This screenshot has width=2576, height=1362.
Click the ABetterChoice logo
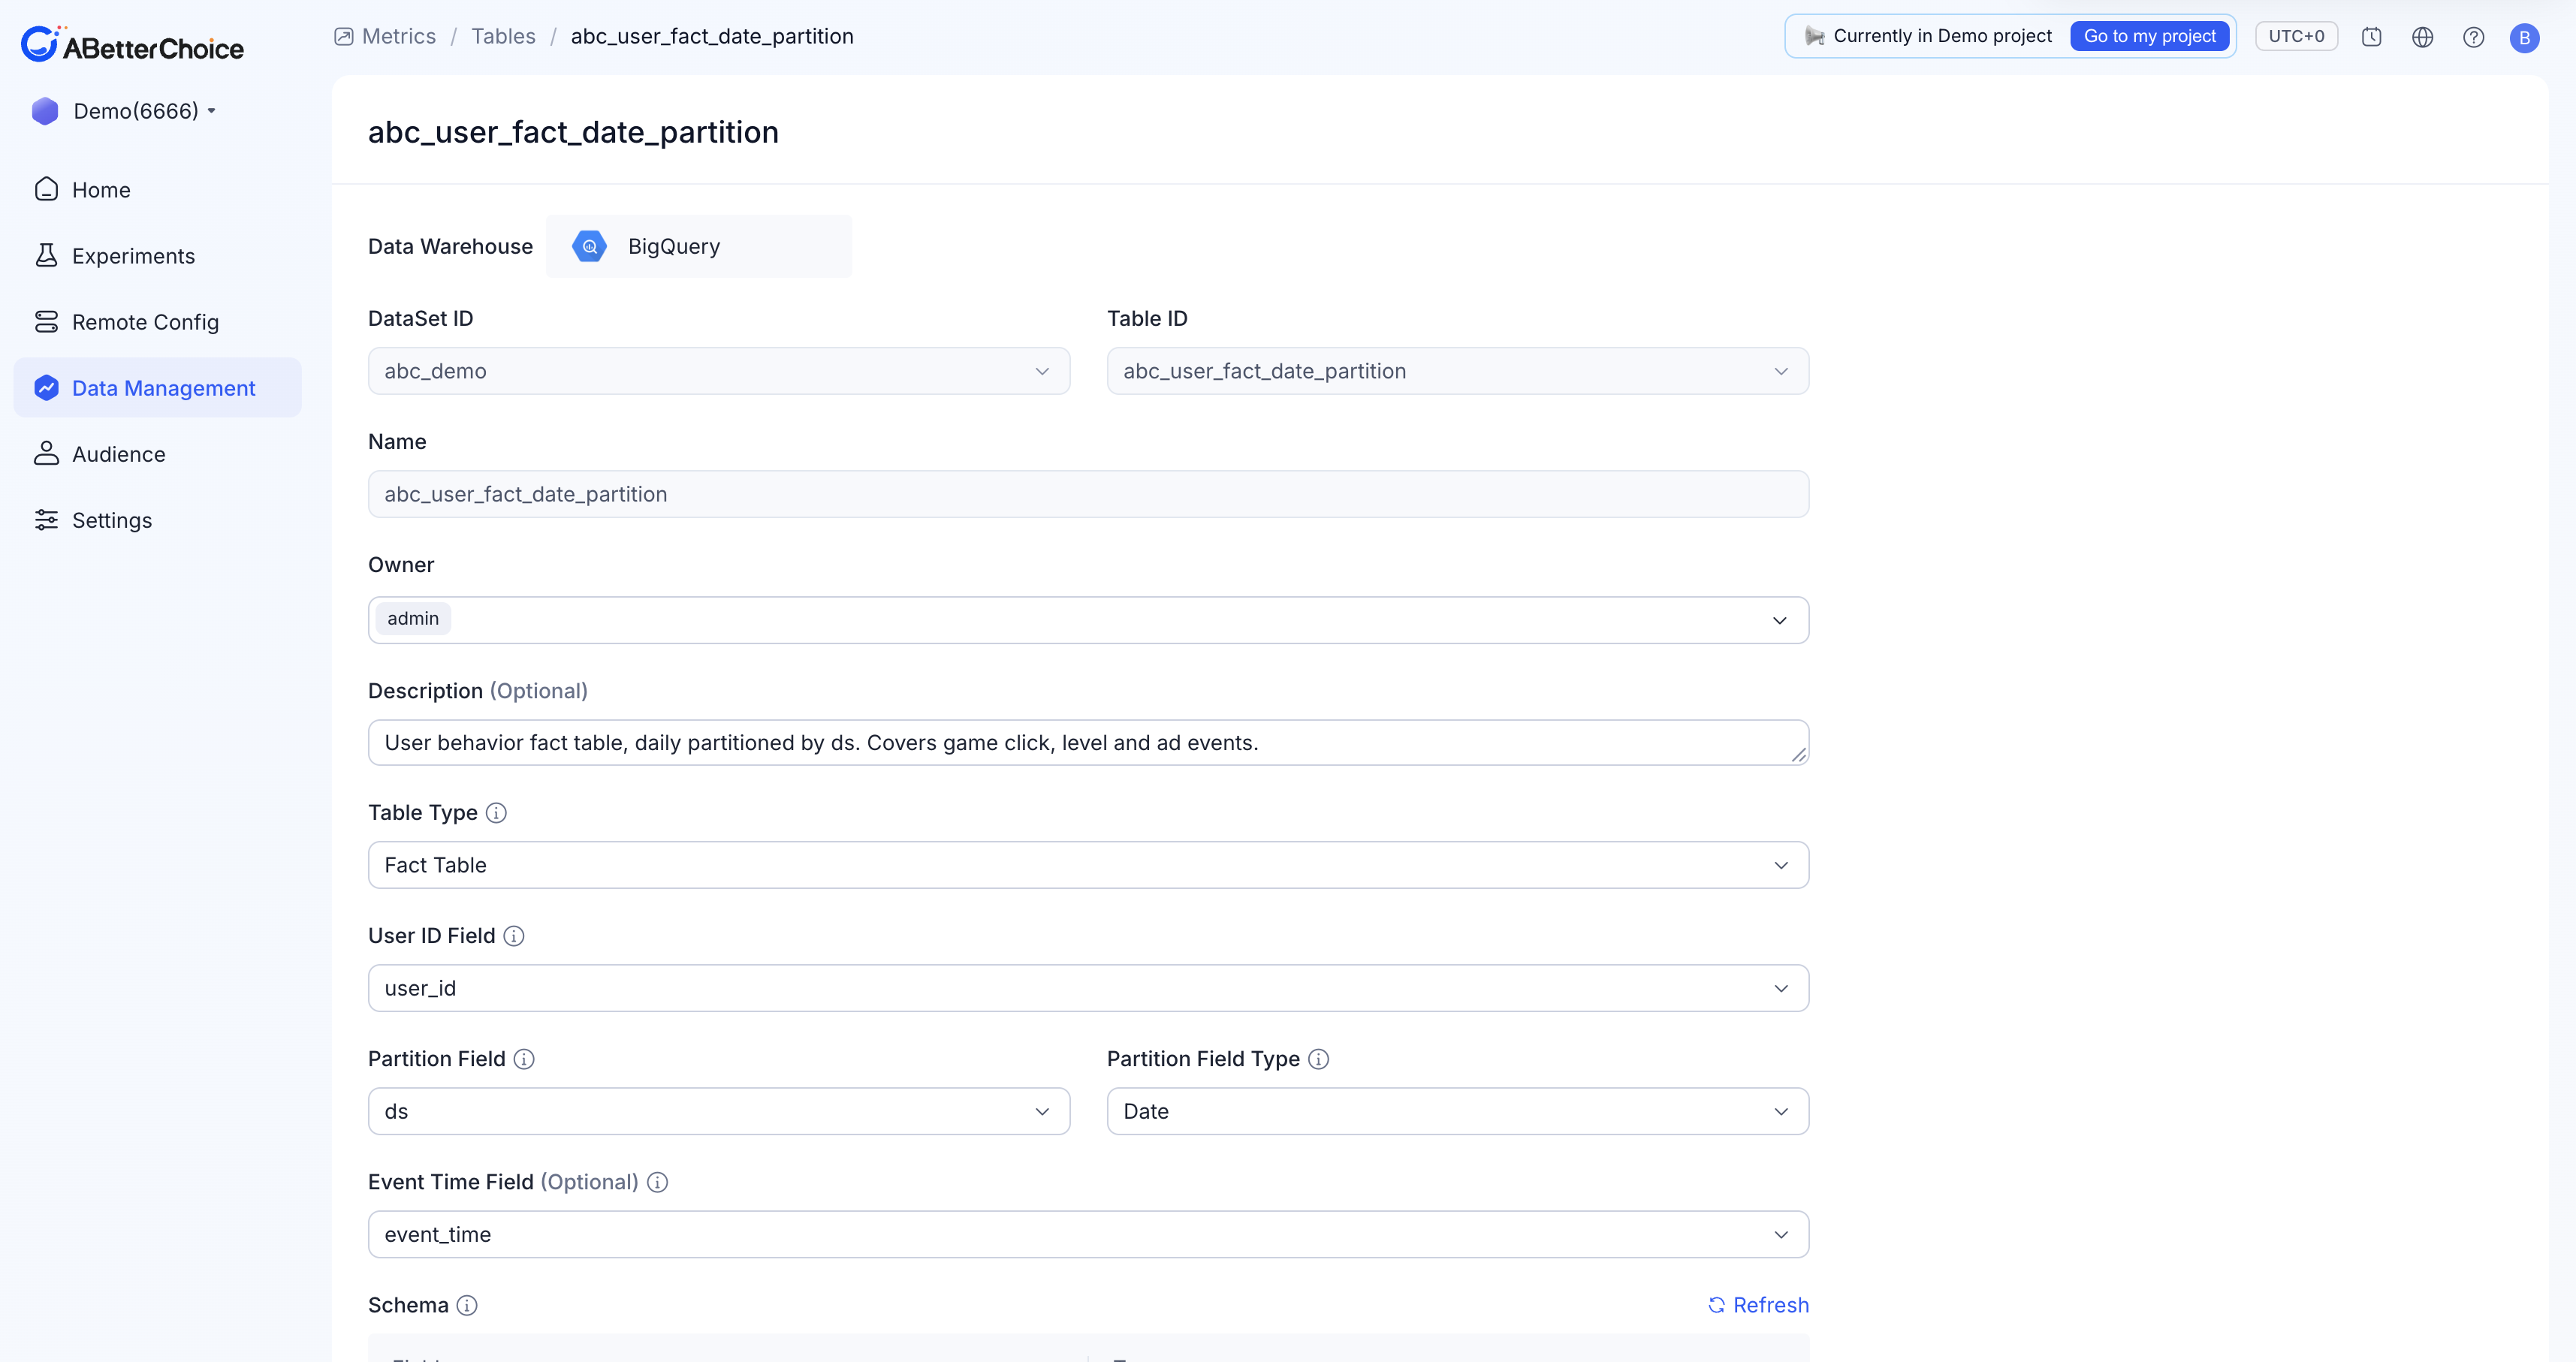point(132,45)
